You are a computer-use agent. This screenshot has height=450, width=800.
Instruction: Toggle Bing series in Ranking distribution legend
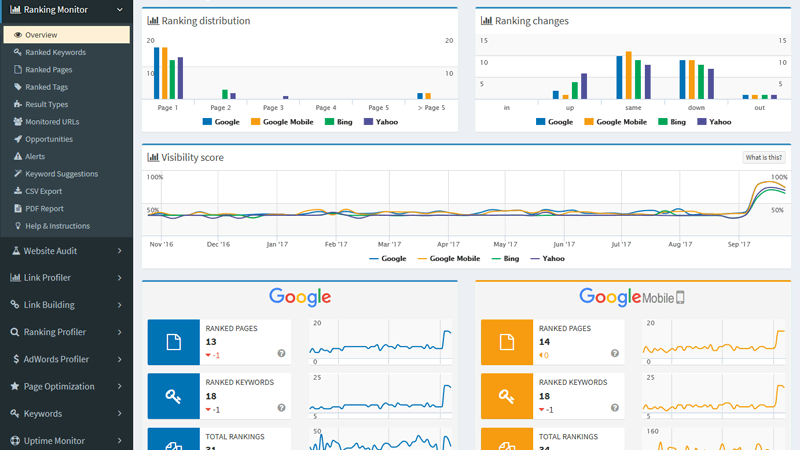[x=339, y=122]
